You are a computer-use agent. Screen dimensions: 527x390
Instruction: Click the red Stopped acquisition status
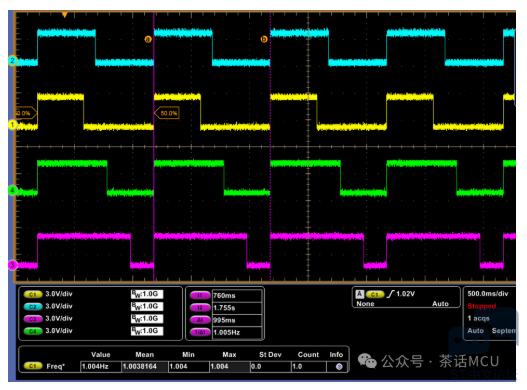(x=482, y=306)
